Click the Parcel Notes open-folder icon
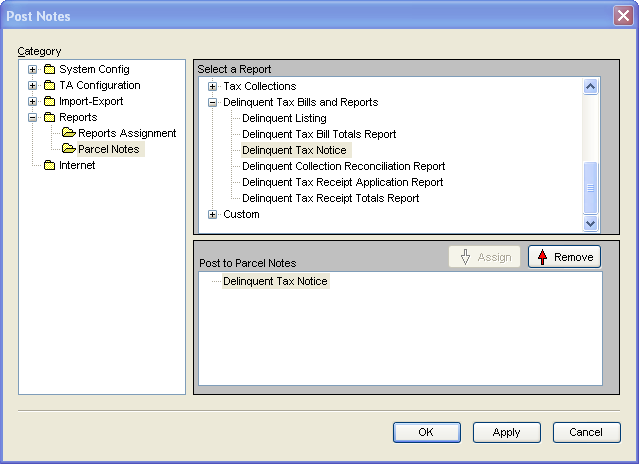Image resolution: width=639 pixels, height=464 pixels. 69,149
